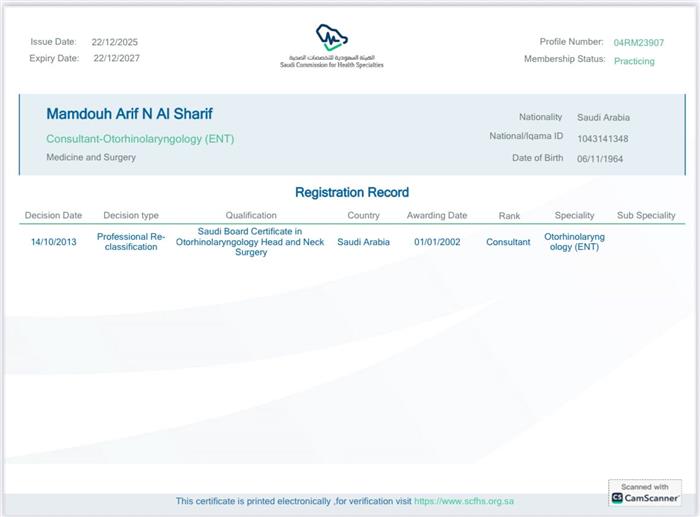Click the Expiry Date value 22/12/2027

pos(115,58)
